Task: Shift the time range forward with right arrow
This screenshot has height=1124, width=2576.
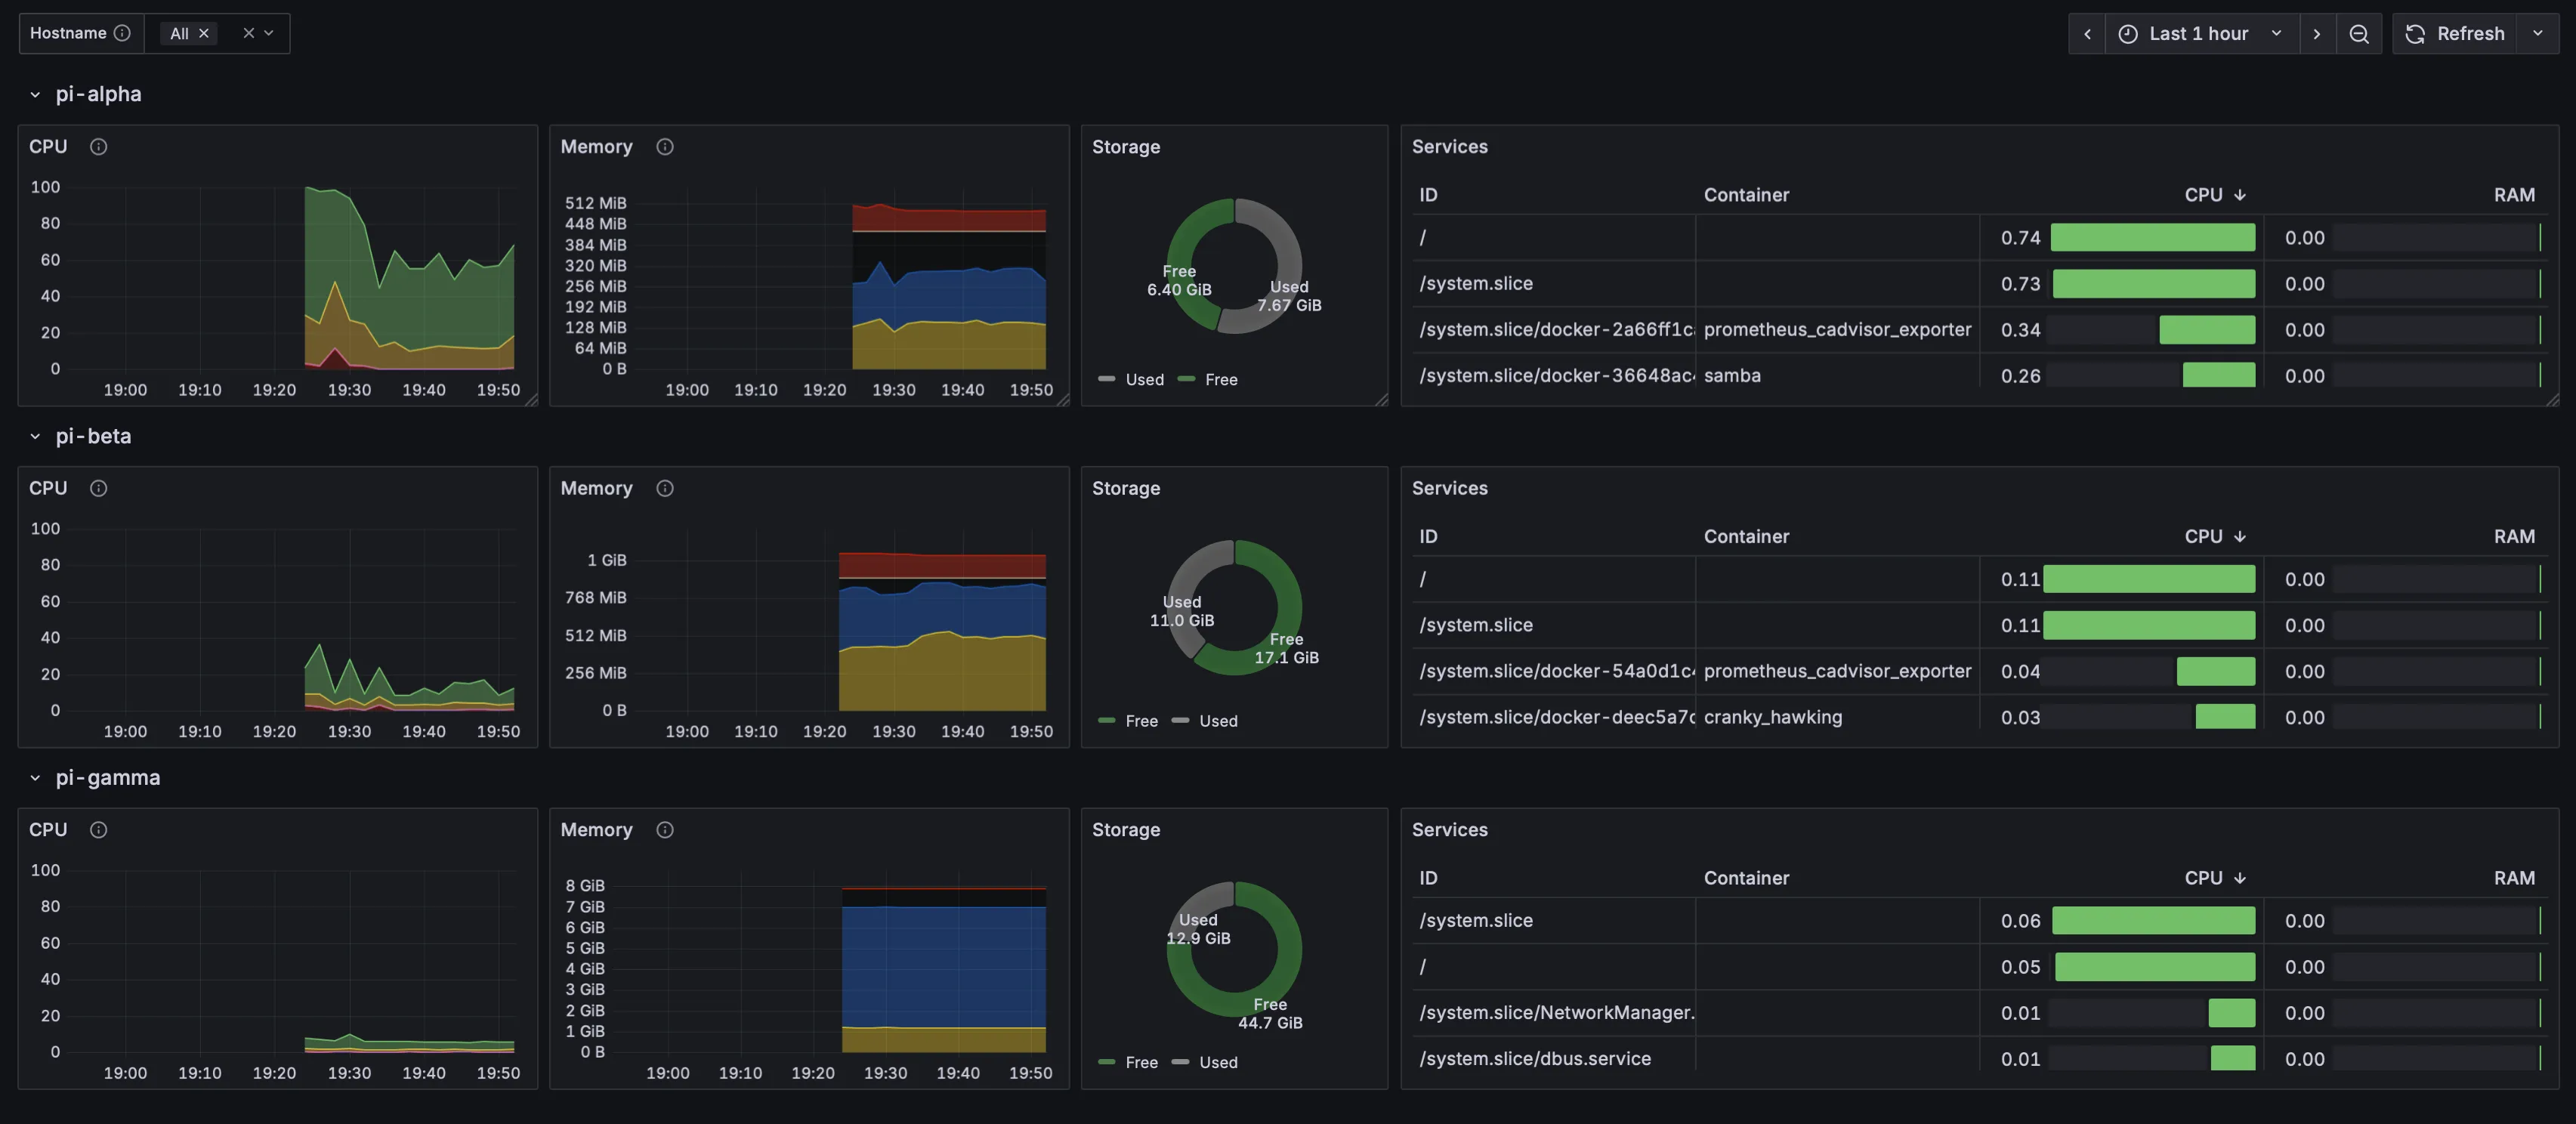Action: tap(2318, 33)
